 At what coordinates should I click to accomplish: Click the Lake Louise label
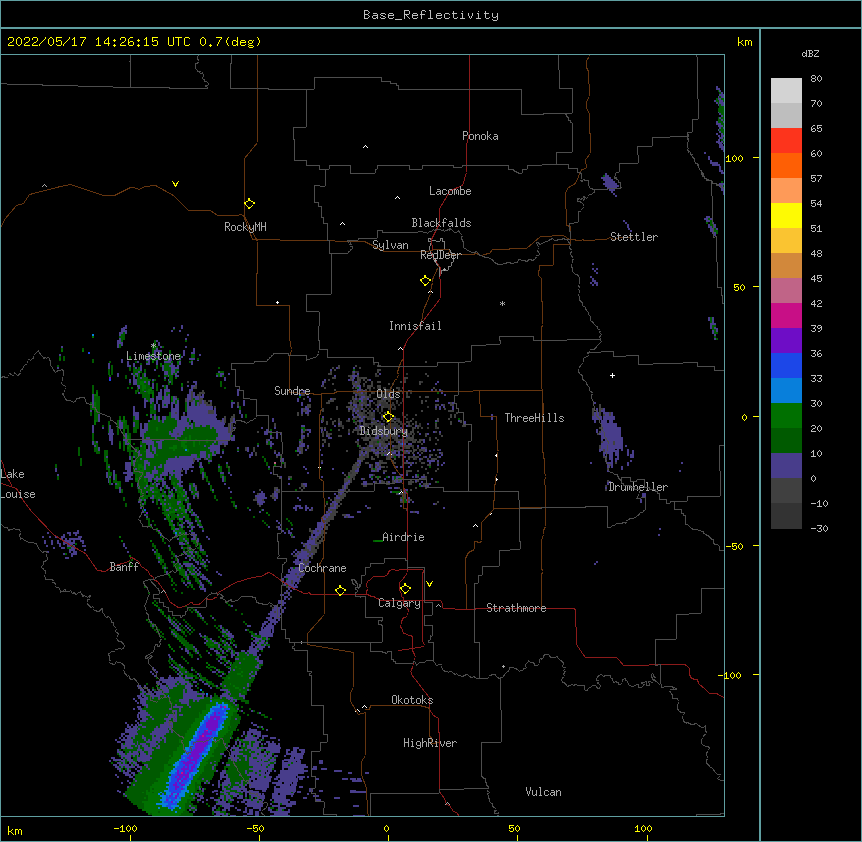18,484
